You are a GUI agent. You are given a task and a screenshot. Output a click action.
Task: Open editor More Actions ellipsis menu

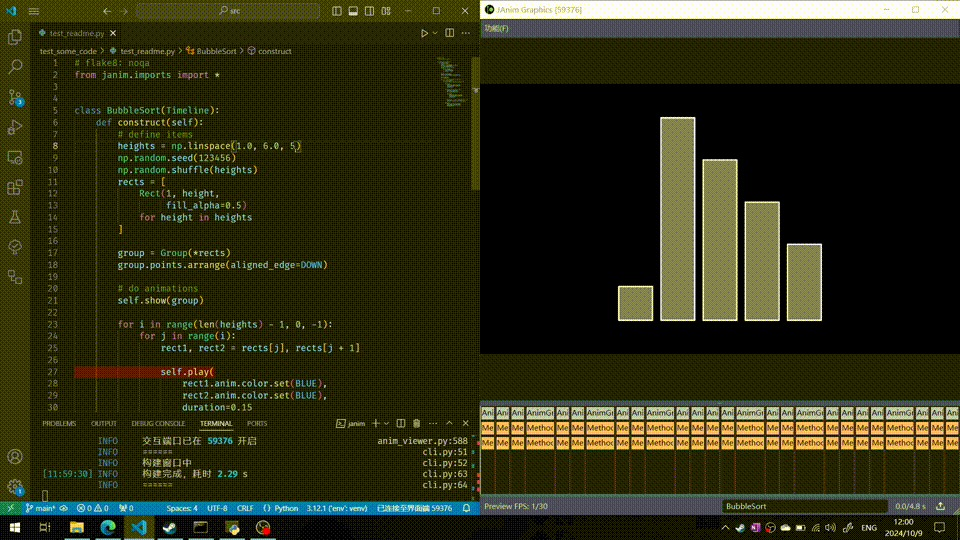(466, 33)
